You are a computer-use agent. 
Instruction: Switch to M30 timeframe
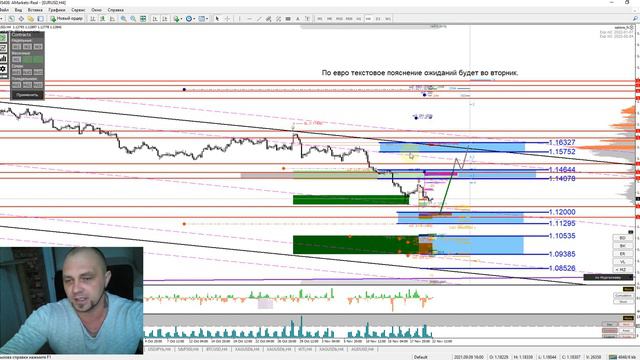pyautogui.click(x=349, y=19)
